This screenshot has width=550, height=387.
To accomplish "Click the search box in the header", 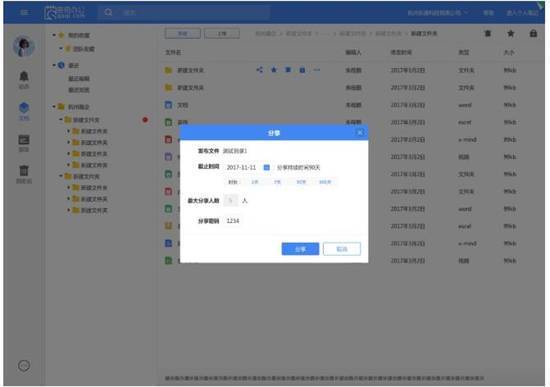I will click(x=184, y=13).
